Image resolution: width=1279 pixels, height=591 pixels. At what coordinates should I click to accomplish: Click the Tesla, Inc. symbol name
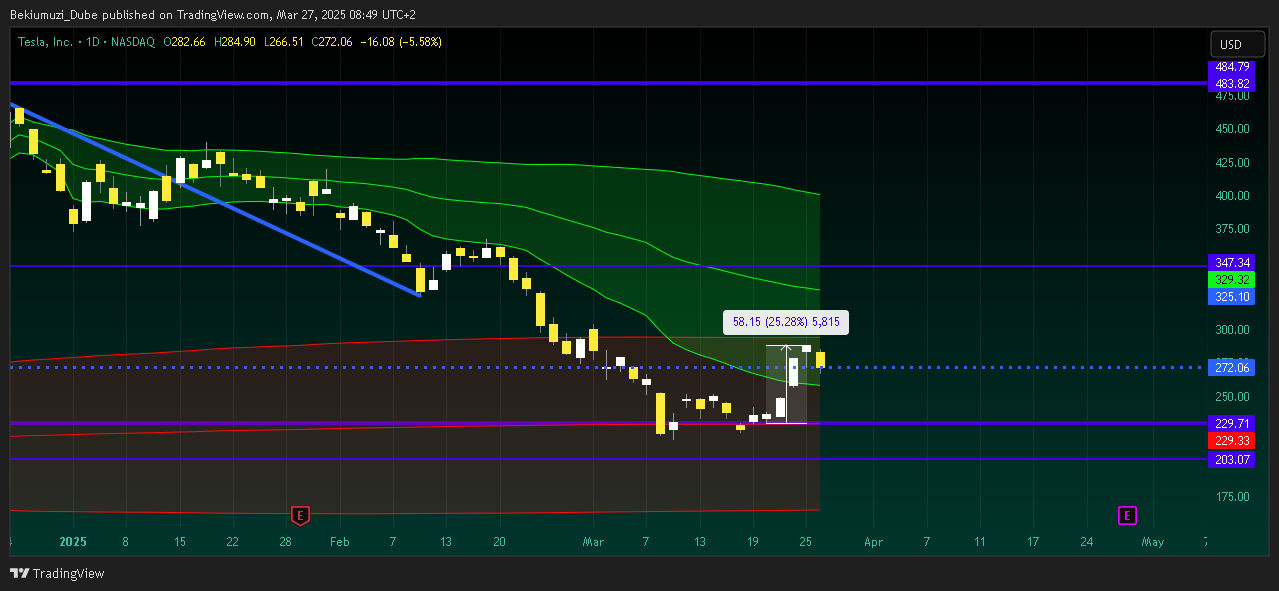(x=46, y=42)
